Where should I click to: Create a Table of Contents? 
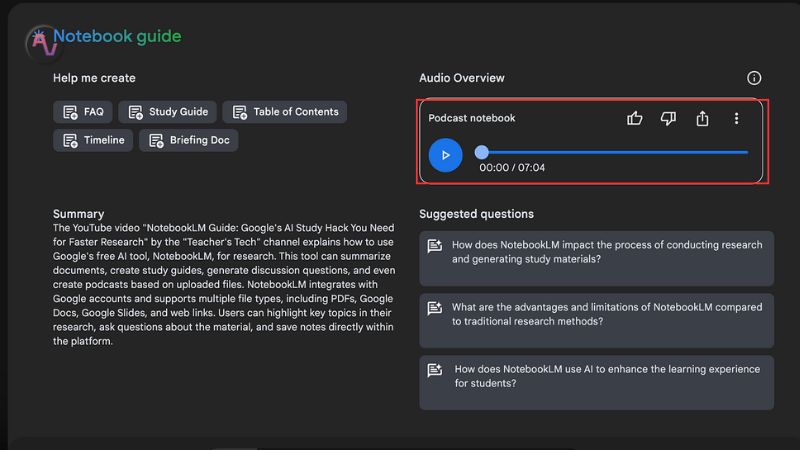tap(285, 112)
